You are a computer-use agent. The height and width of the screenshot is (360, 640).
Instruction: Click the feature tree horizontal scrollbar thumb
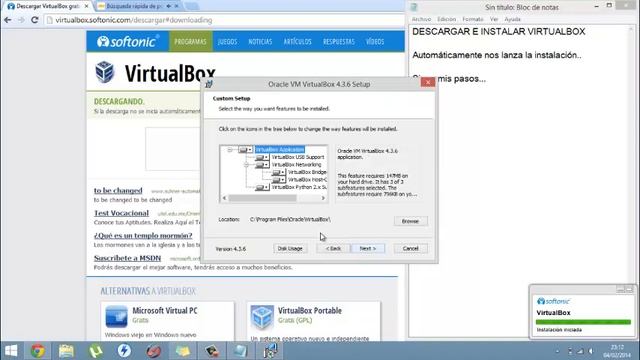262,198
